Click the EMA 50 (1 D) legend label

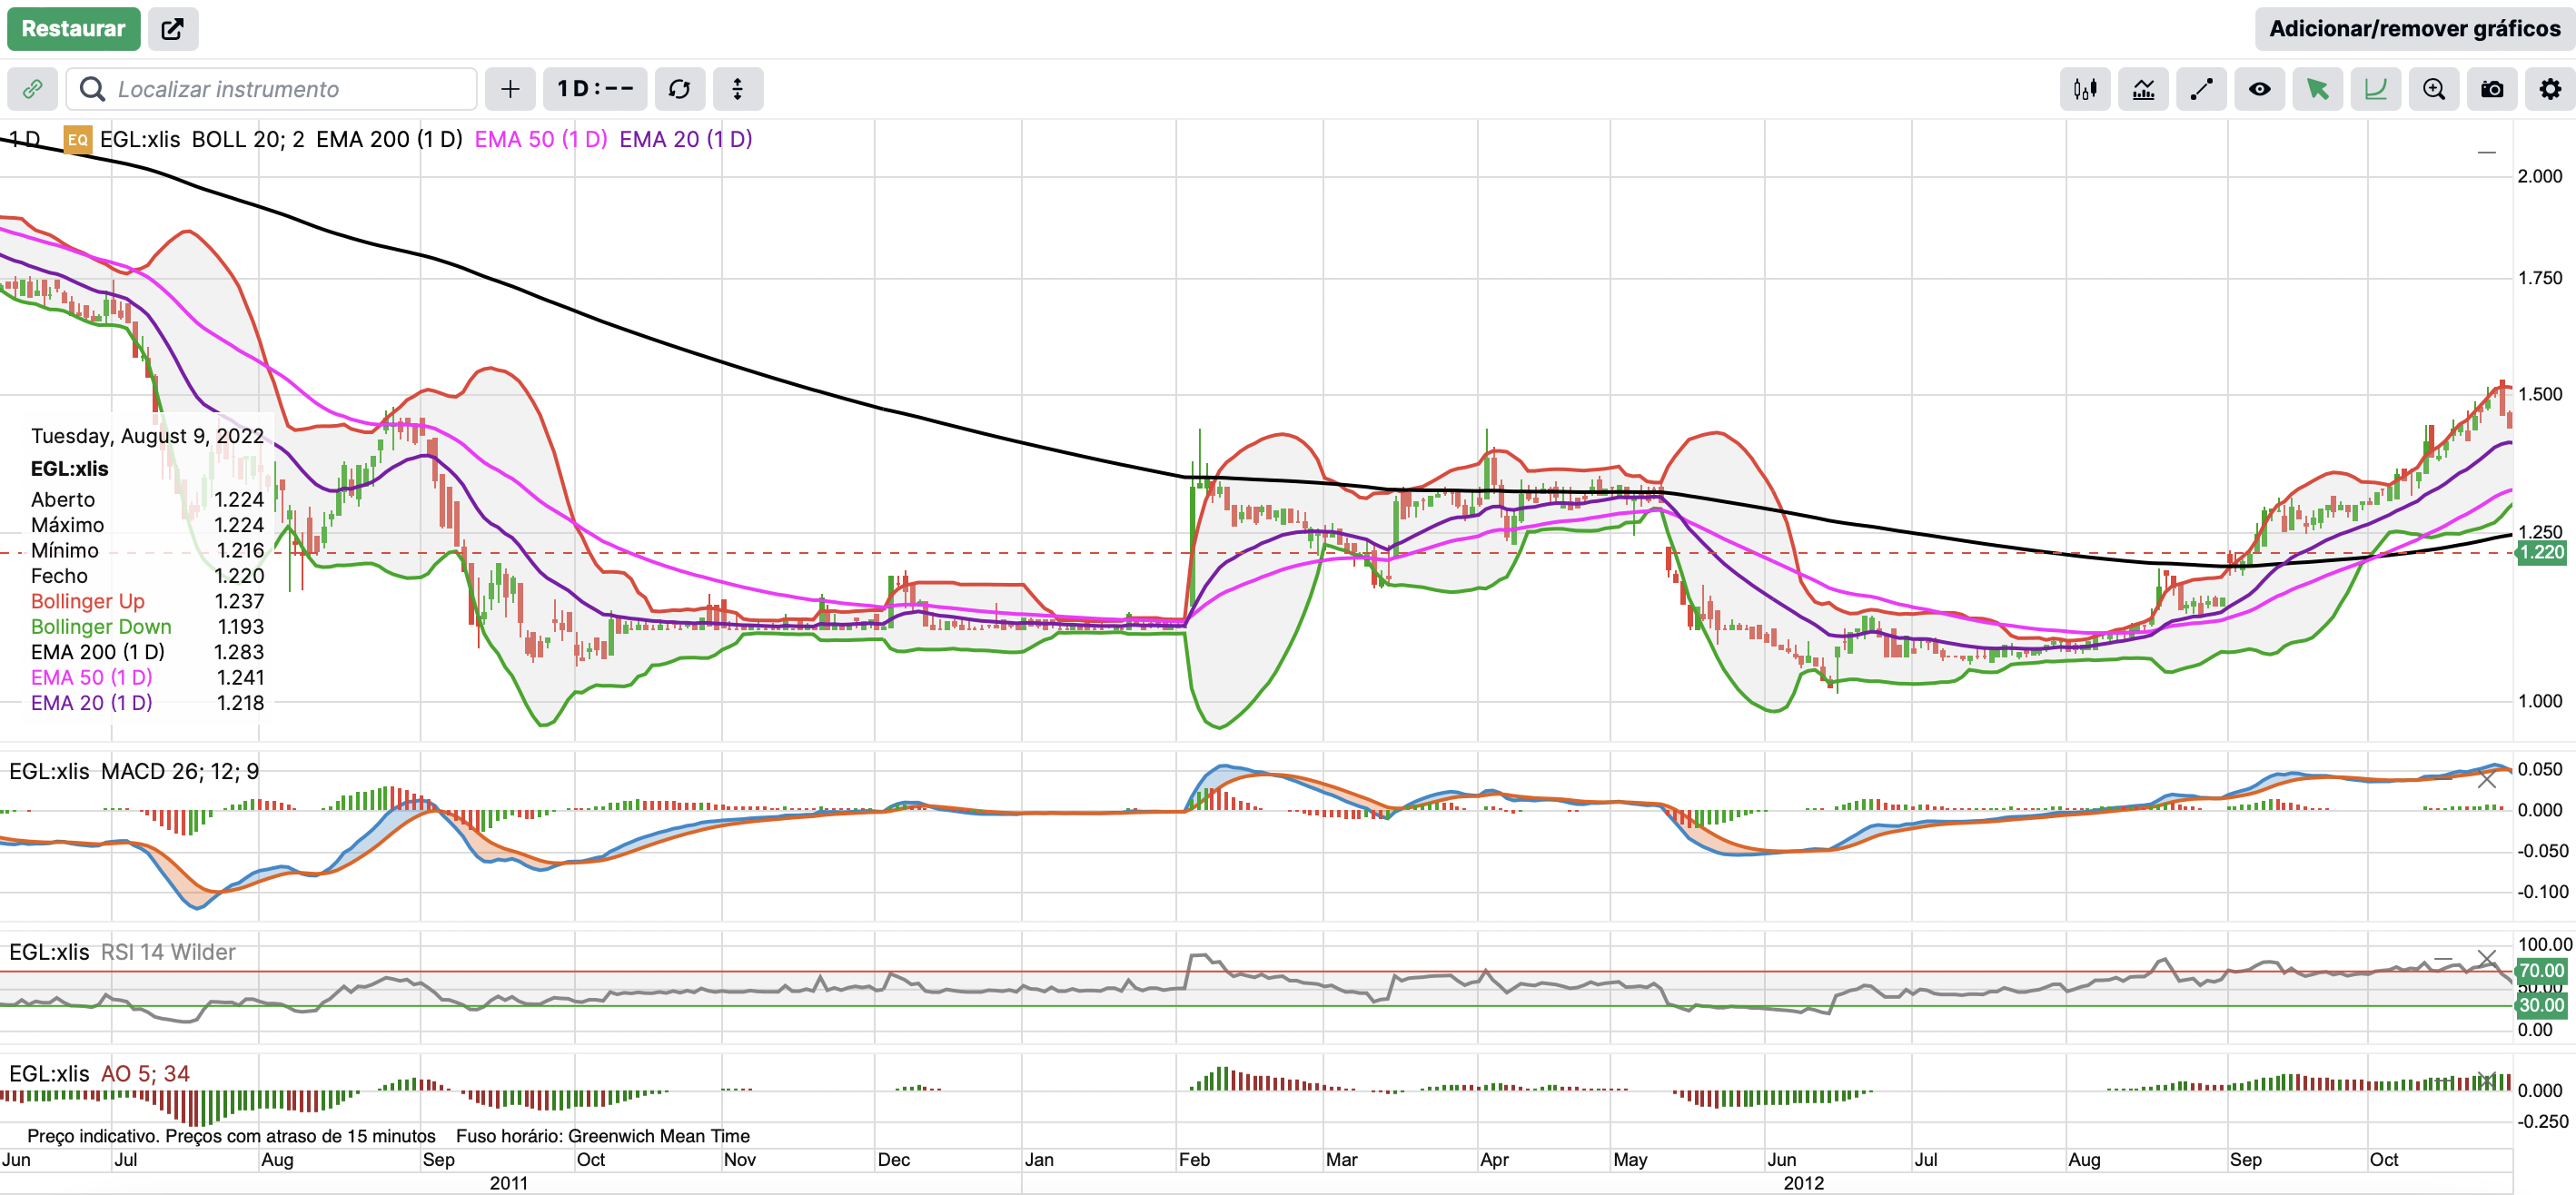(540, 139)
